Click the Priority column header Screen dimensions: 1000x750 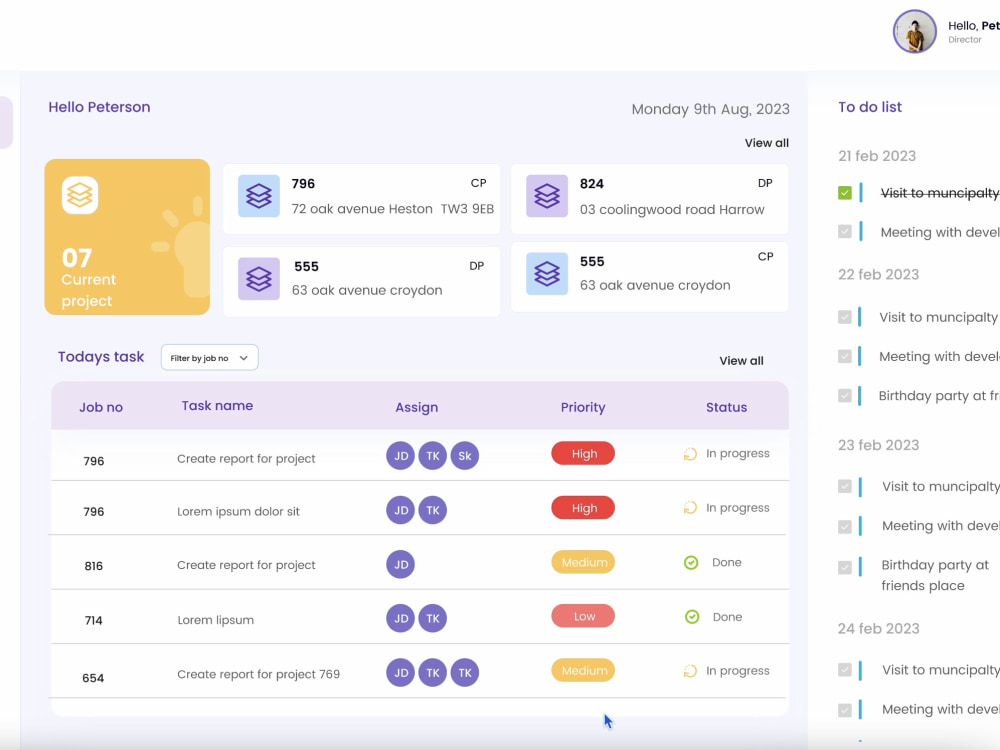583,408
